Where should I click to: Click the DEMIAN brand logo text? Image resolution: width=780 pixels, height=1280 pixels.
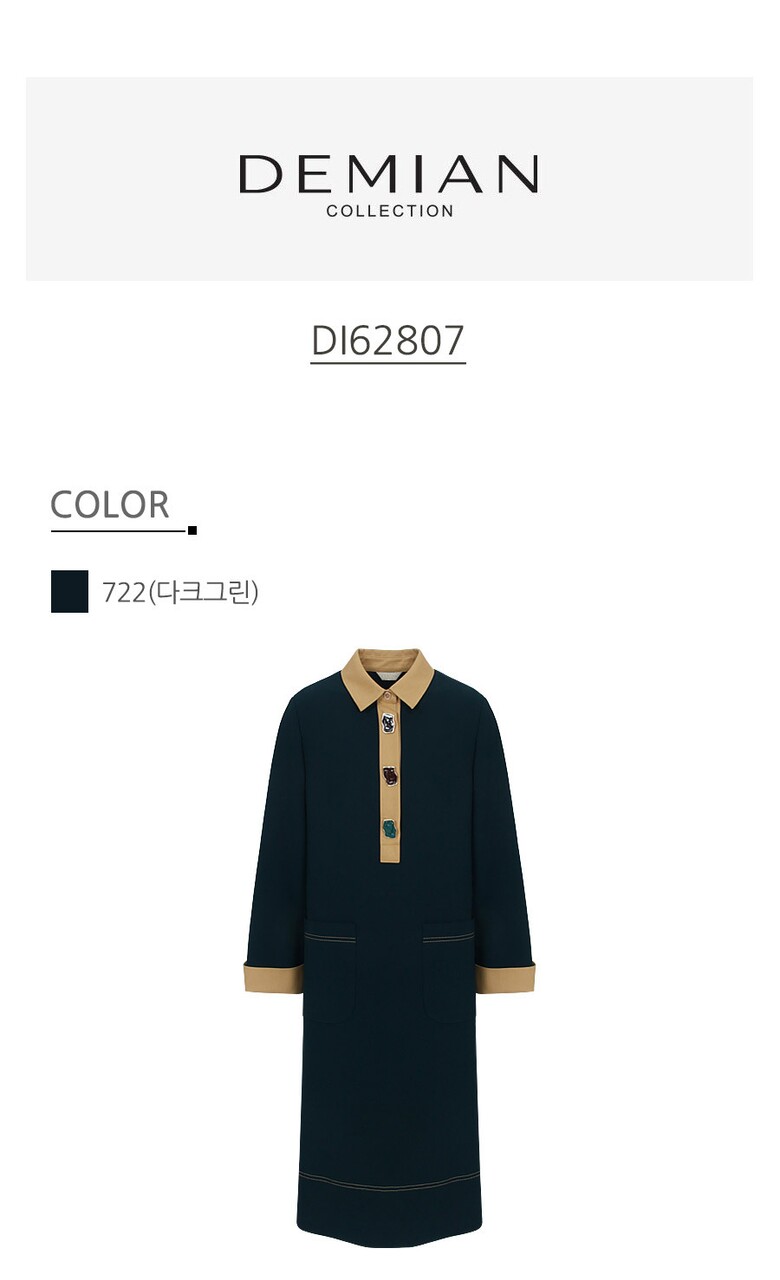[x=389, y=174]
